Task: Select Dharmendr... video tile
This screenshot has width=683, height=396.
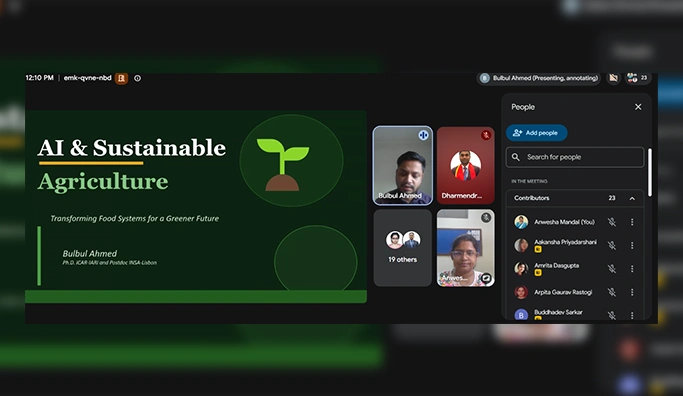Action: (x=466, y=166)
